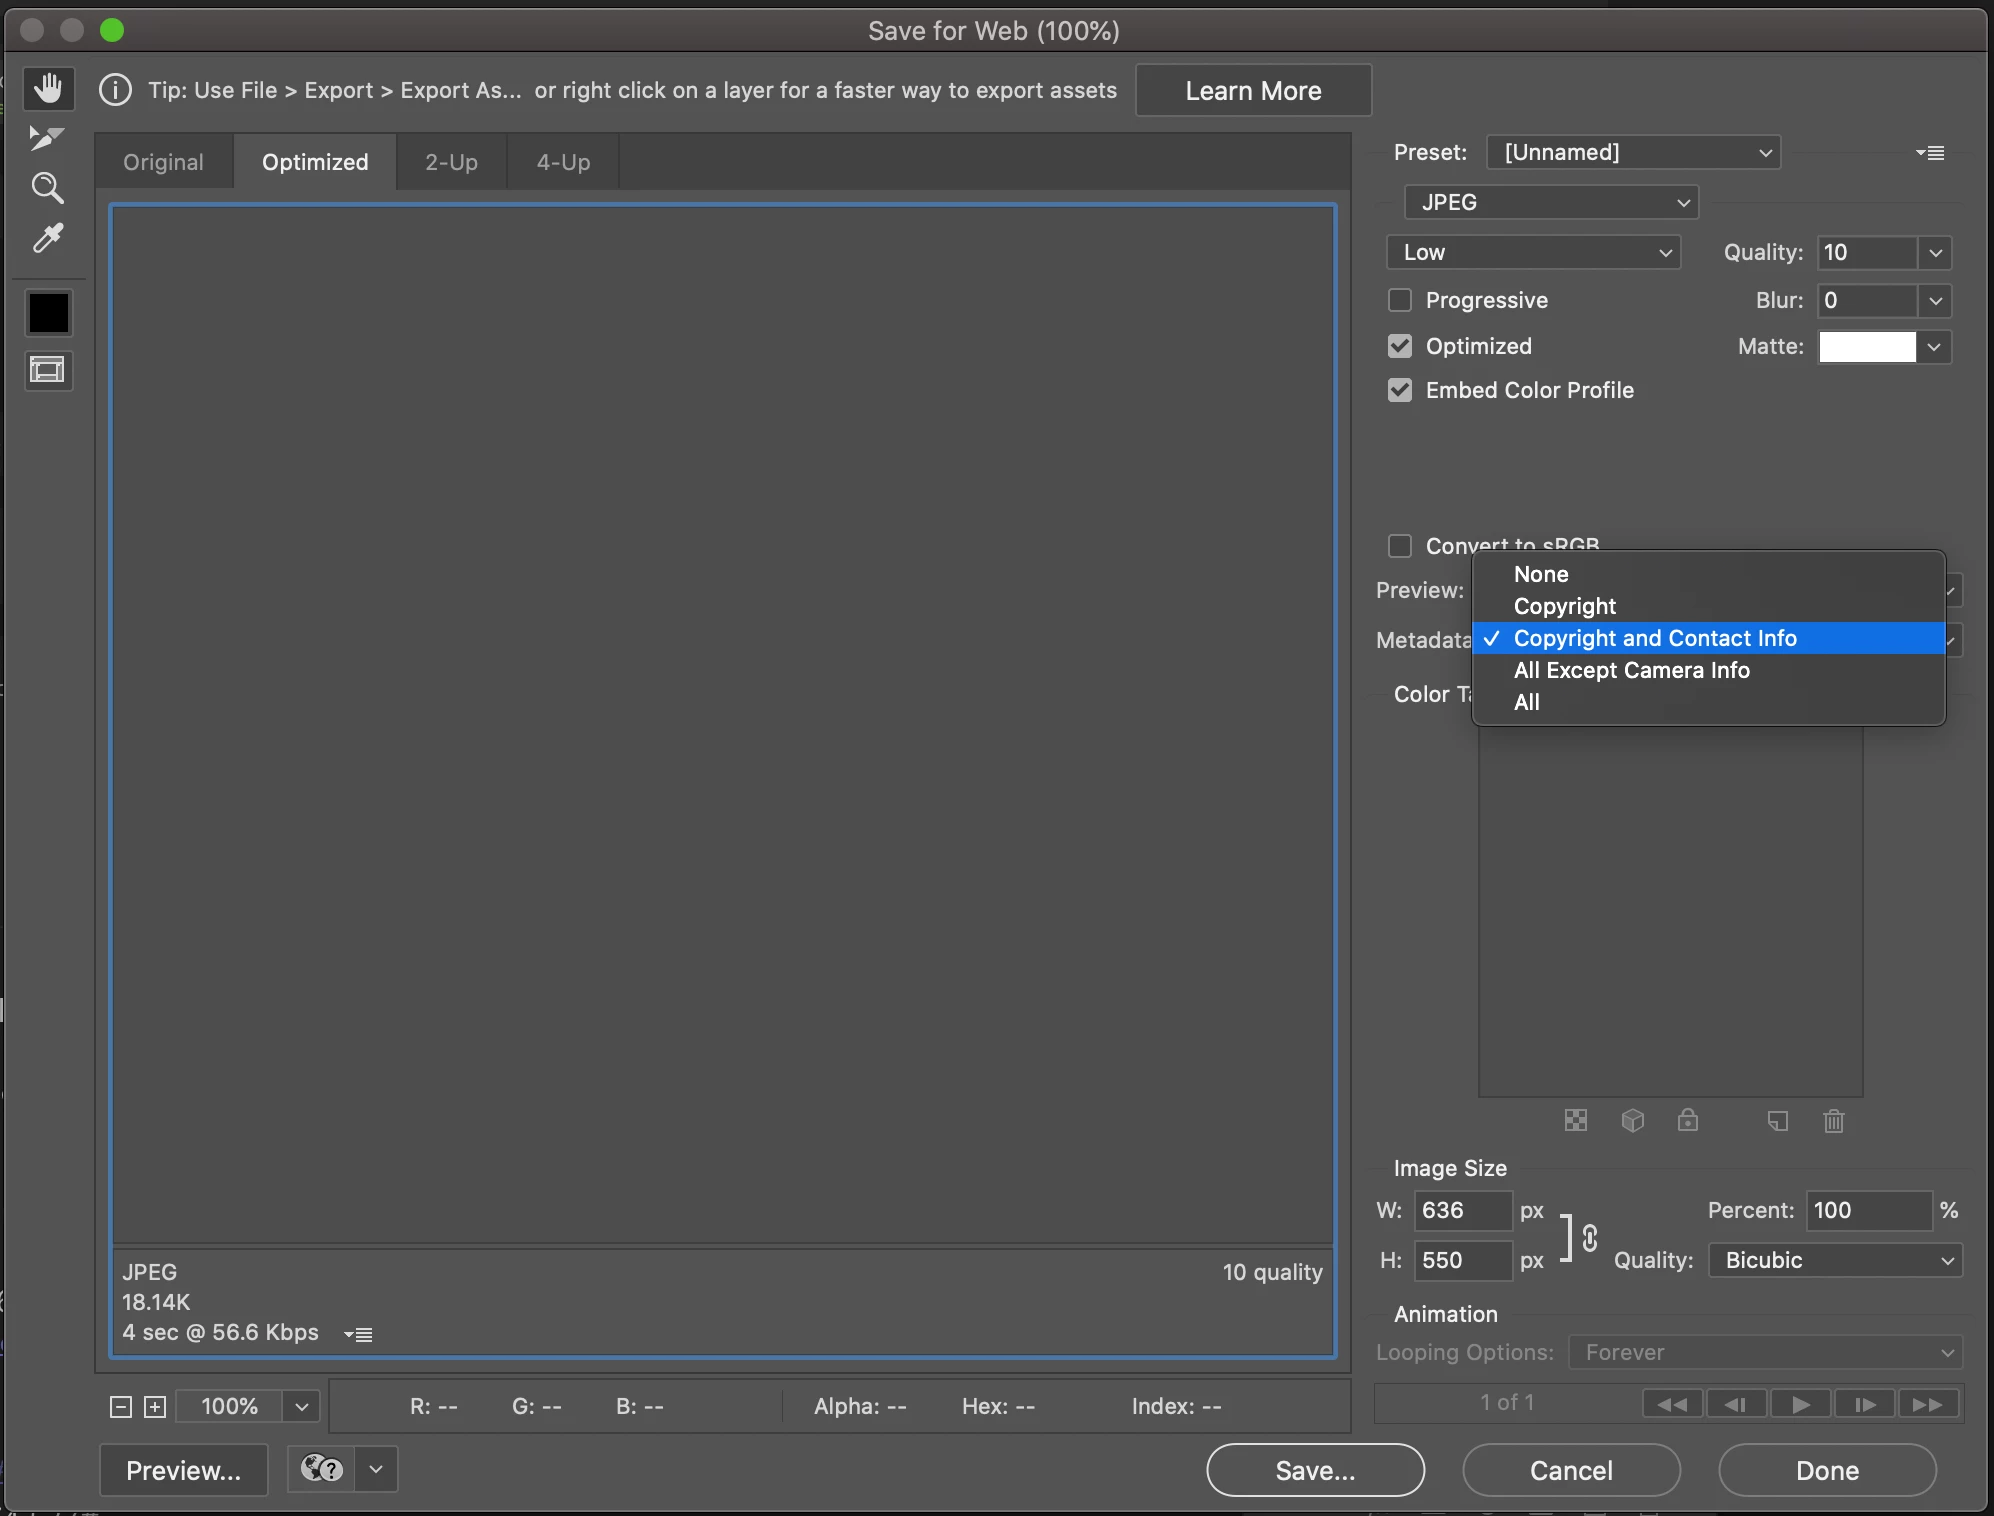Select the Slice Select tool
The width and height of the screenshot is (1994, 1516).
point(46,138)
